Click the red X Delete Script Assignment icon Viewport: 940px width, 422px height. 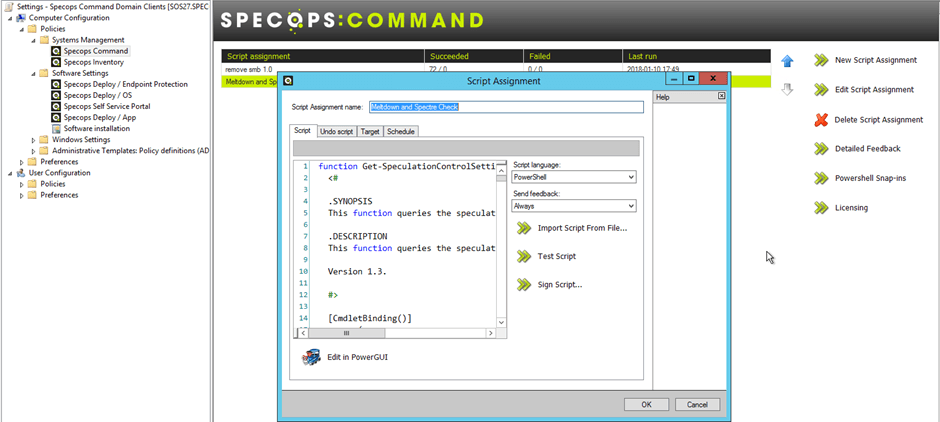click(x=821, y=119)
